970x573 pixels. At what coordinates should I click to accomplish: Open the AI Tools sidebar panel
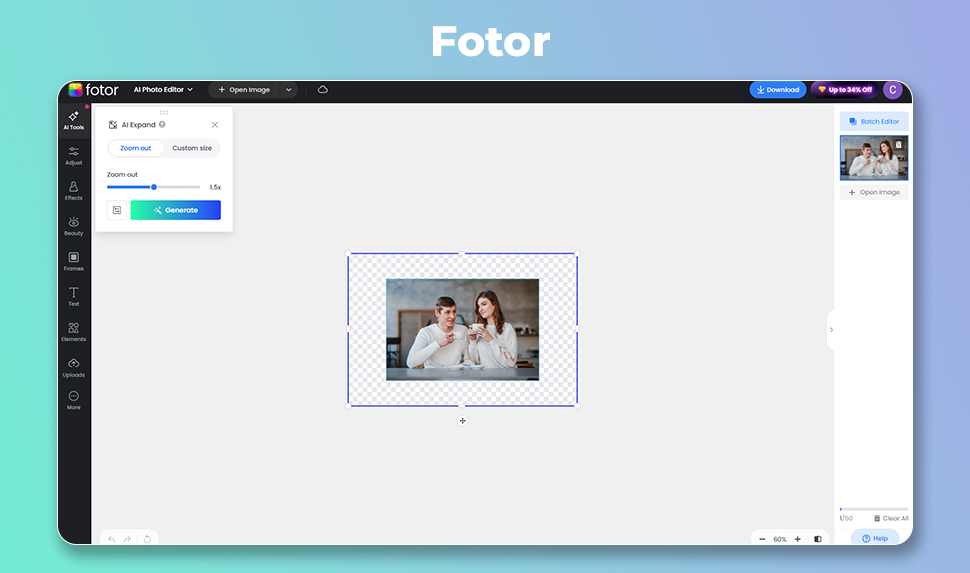pyautogui.click(x=74, y=120)
